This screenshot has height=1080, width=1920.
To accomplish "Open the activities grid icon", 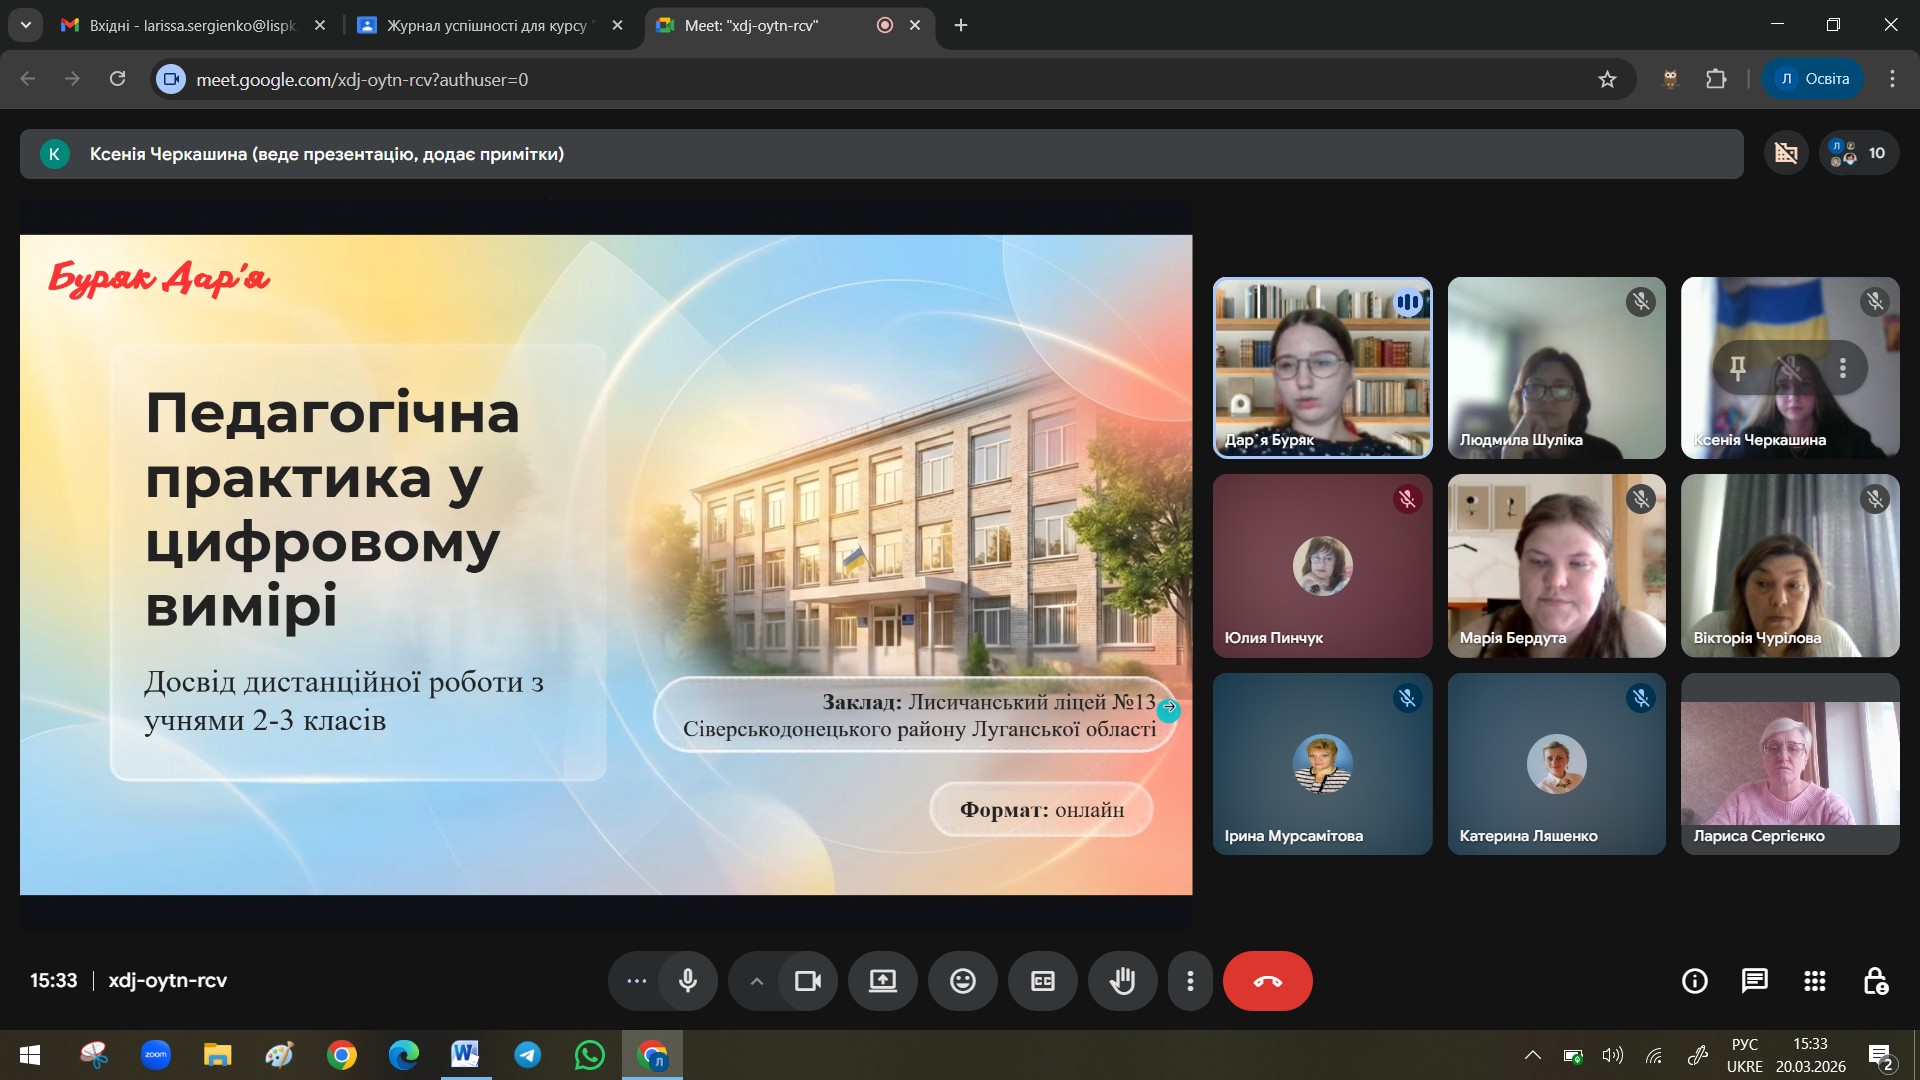I will tap(1814, 981).
